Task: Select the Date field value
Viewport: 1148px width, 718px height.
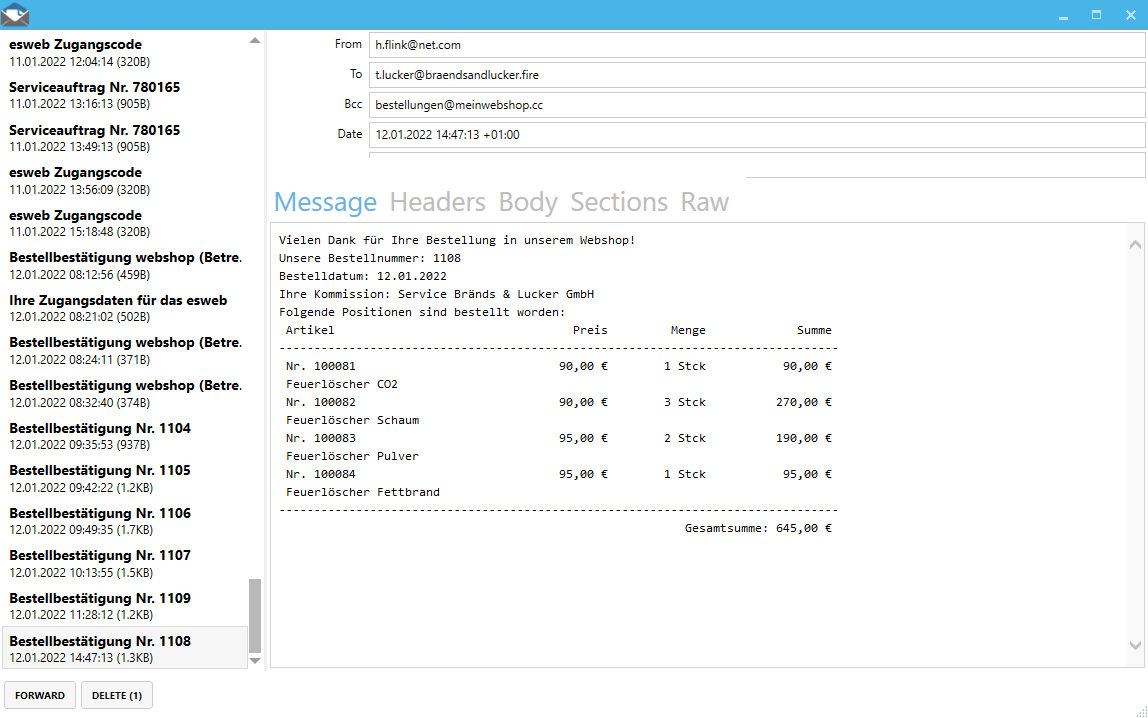Action: pos(756,135)
